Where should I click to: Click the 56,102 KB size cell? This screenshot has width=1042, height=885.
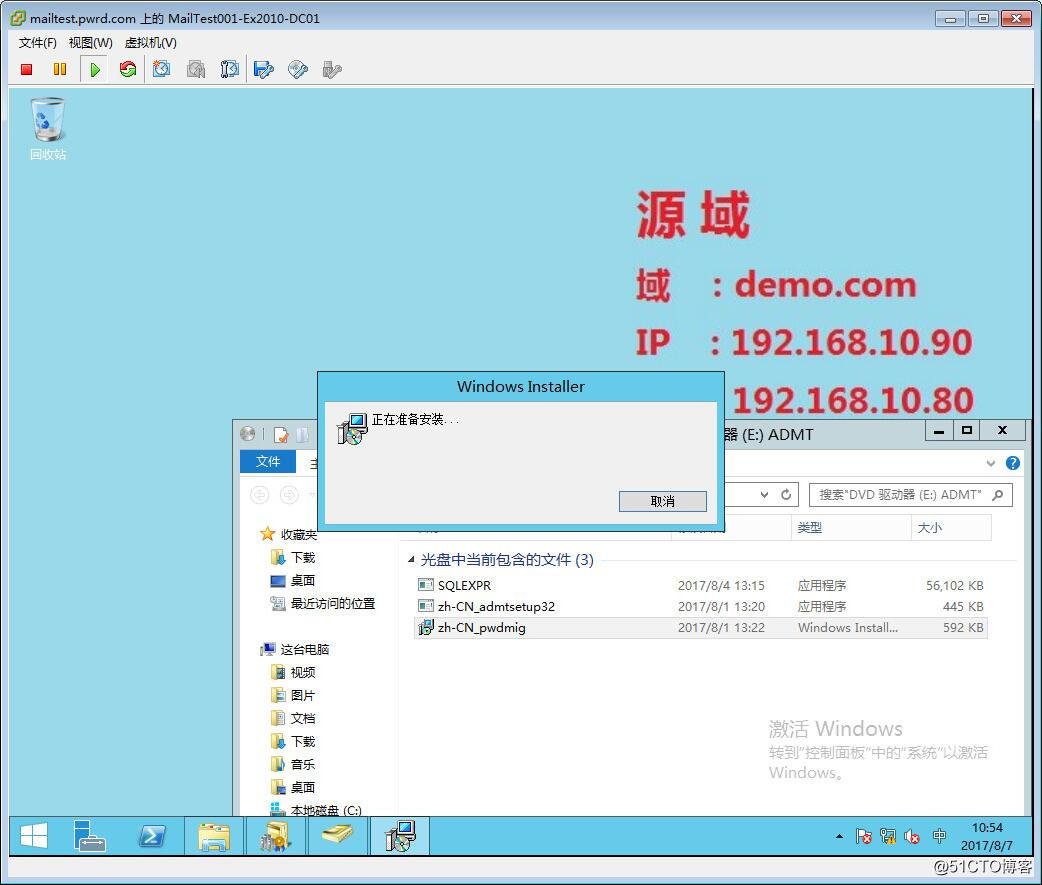954,585
